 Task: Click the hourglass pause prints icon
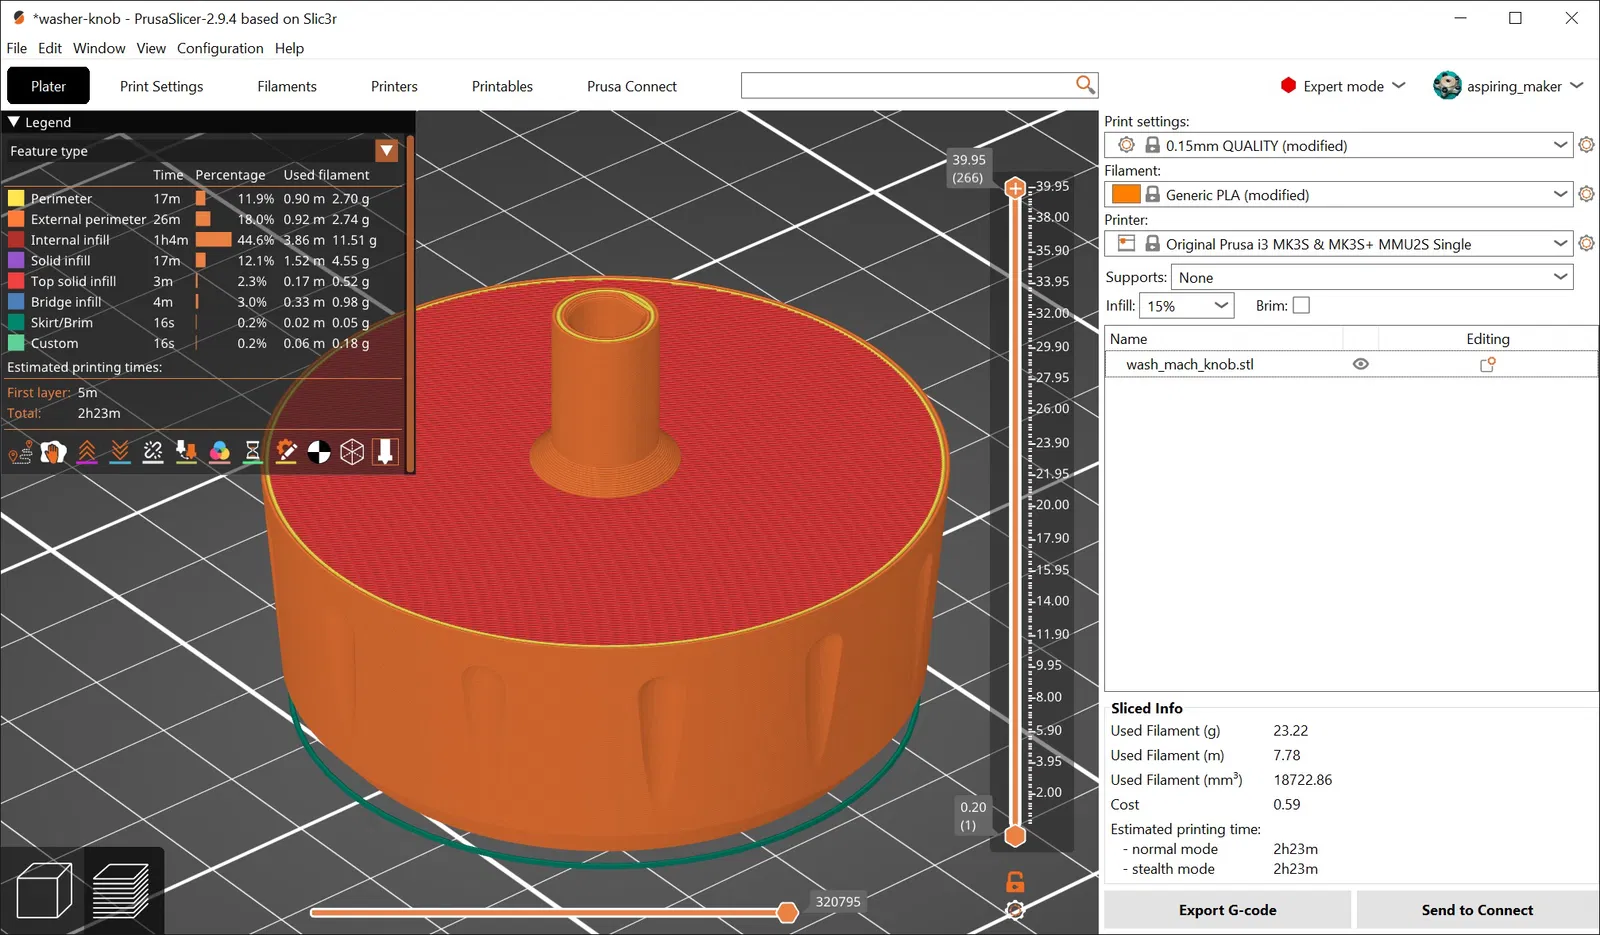tap(253, 453)
